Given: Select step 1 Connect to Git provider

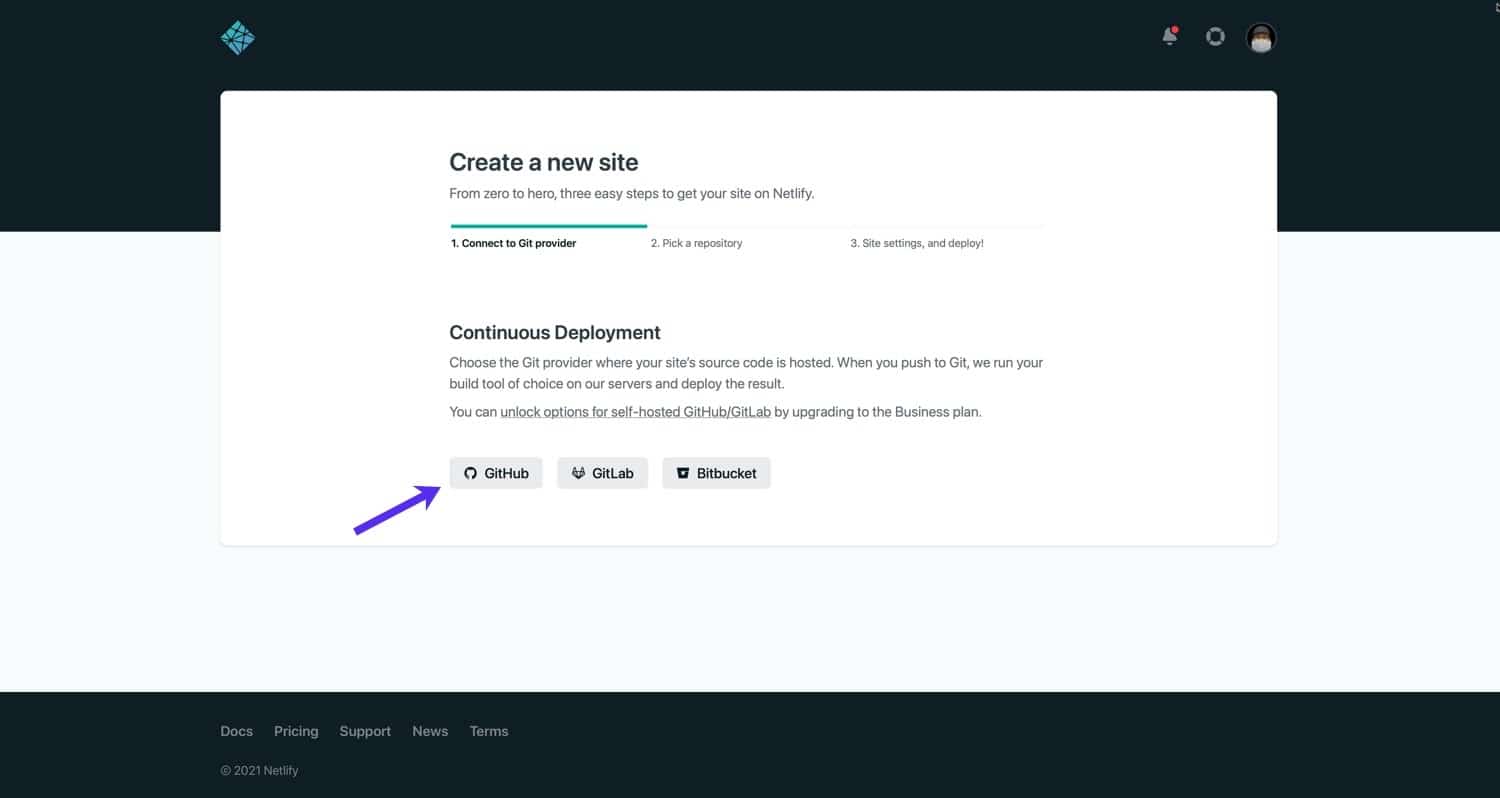Looking at the screenshot, I should [x=513, y=243].
